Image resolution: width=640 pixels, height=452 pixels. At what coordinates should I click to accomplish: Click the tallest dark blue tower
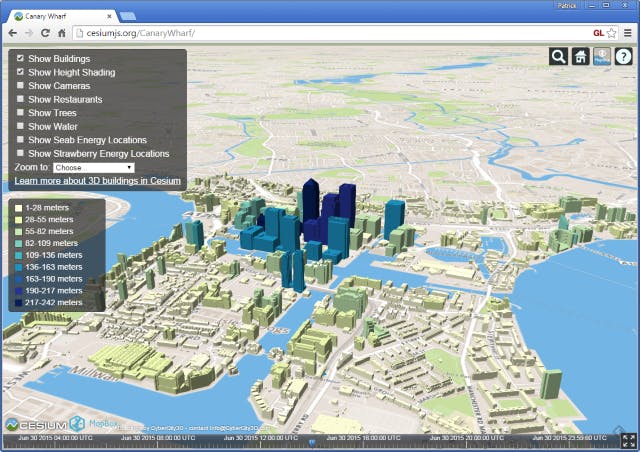(x=311, y=201)
